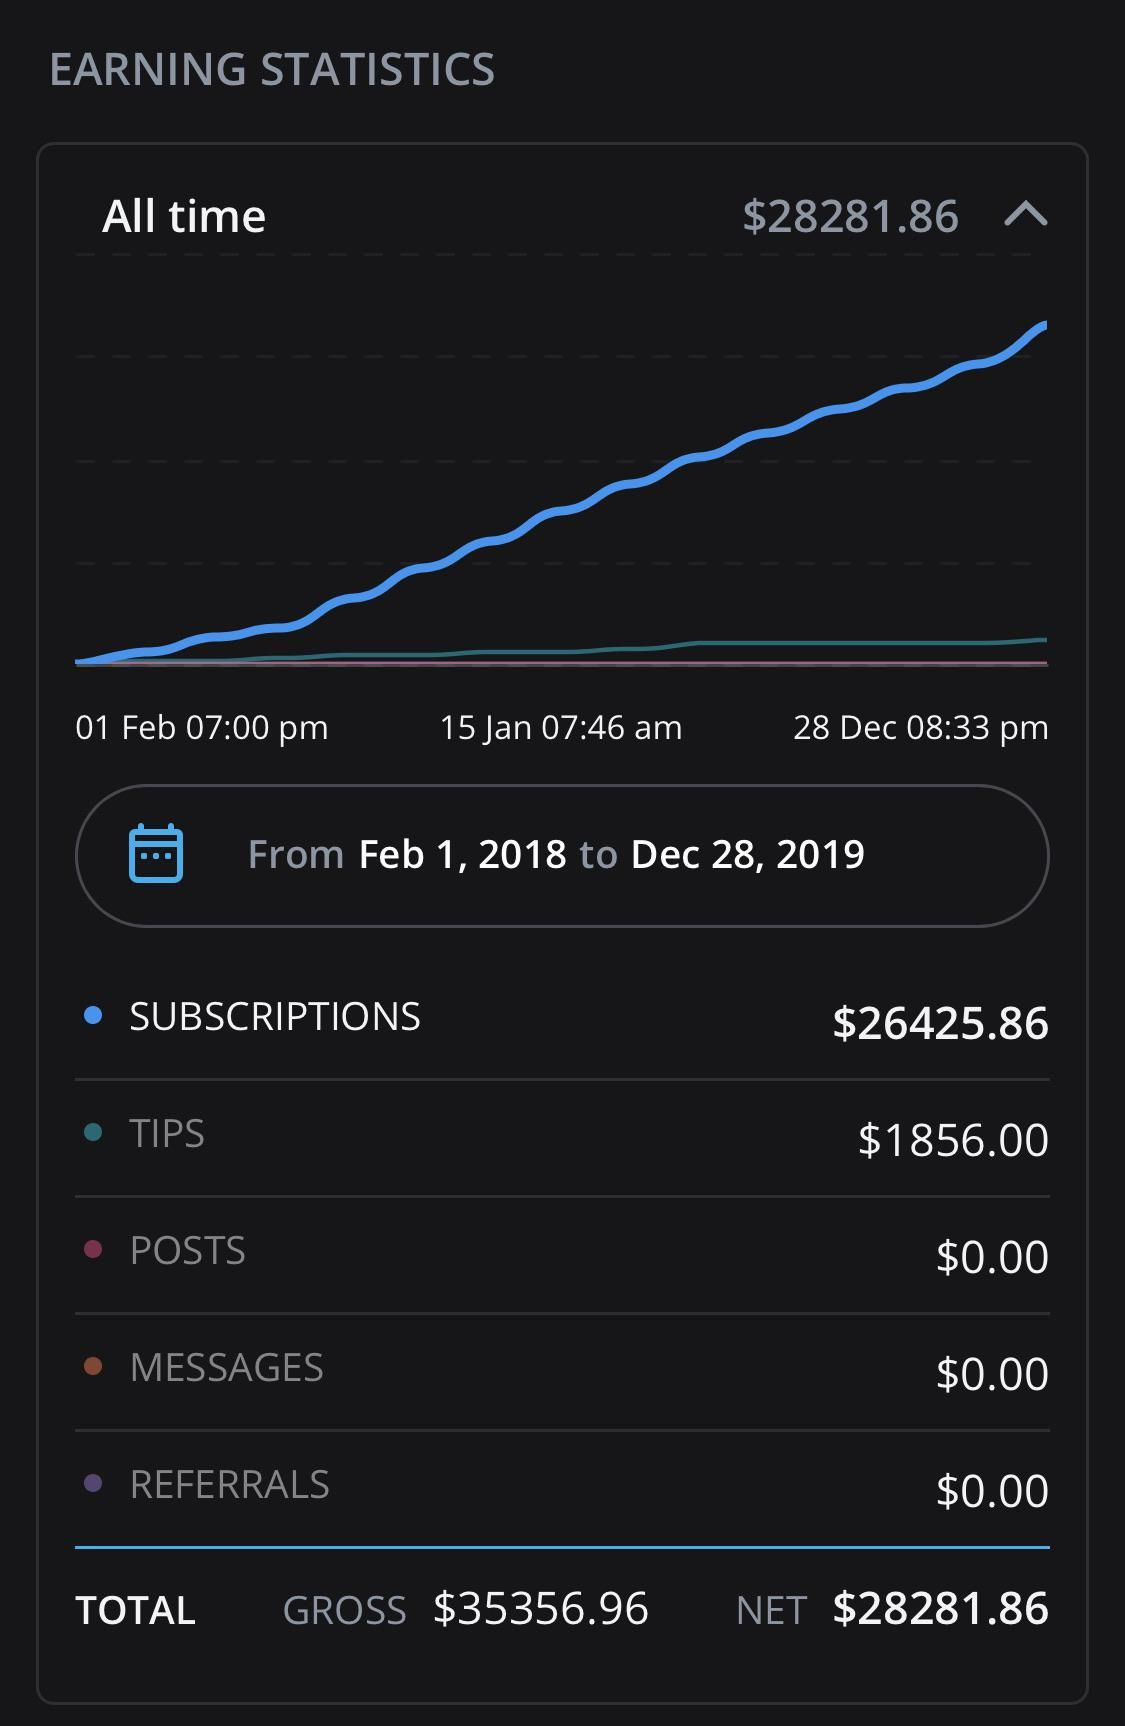
Task: Click the 15 Jan 07:46 am axis label
Action: 561,728
